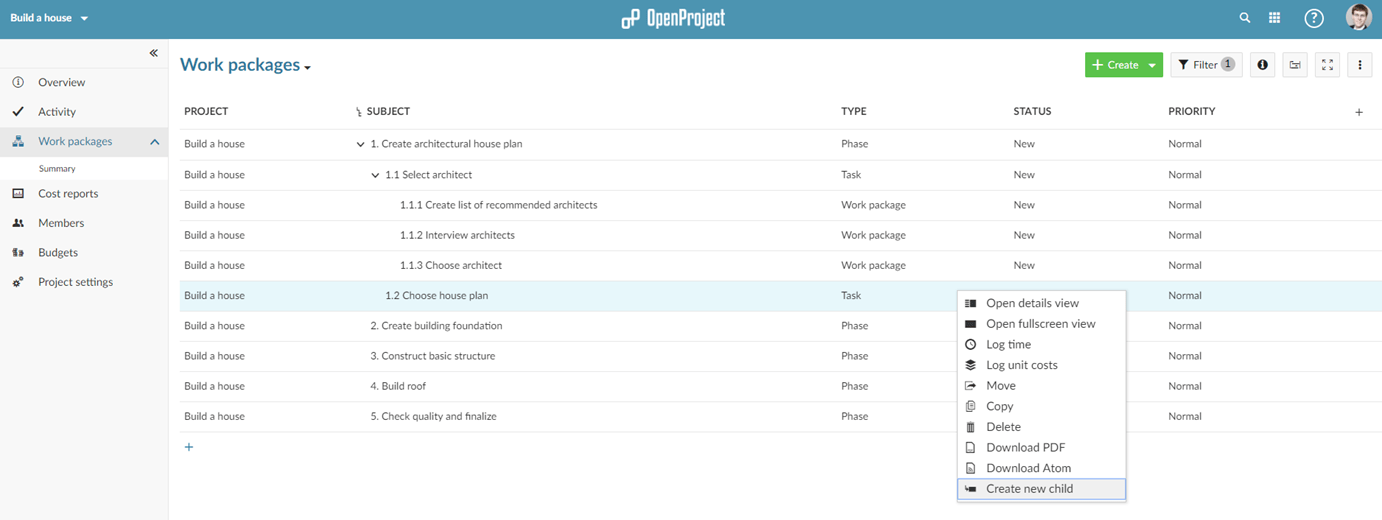Image resolution: width=1382 pixels, height=520 pixels.
Task: Open the info details view button
Action: pos(1262,65)
